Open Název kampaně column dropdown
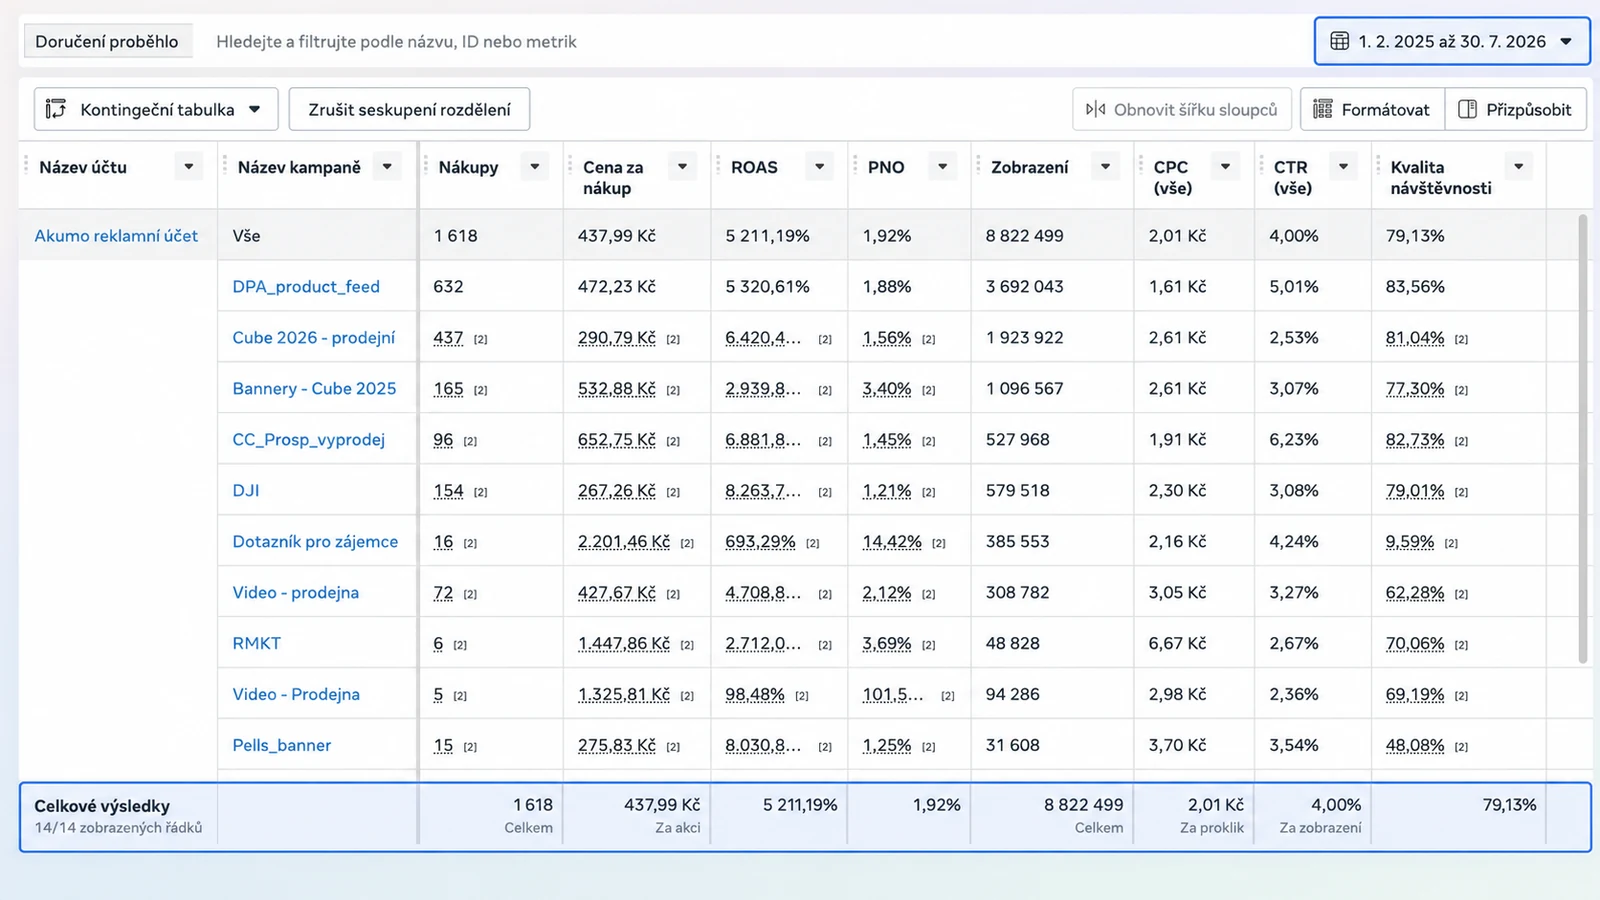The height and width of the screenshot is (900, 1600). tap(387, 167)
